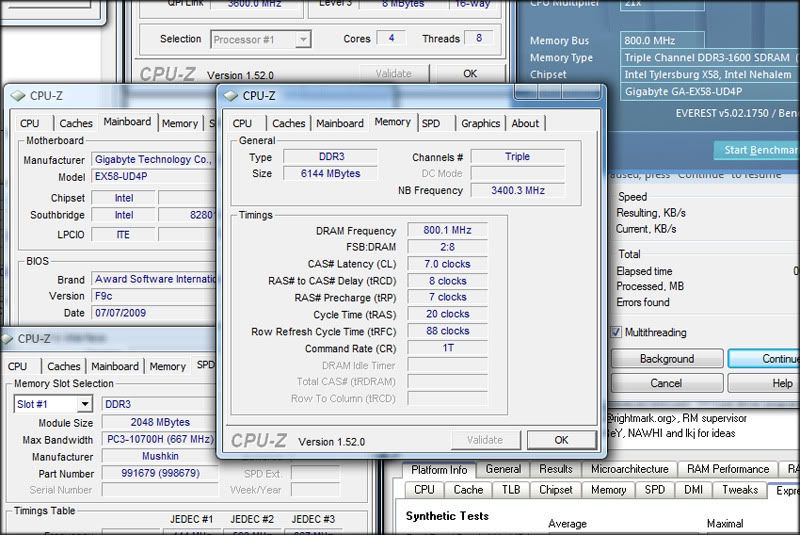The width and height of the screenshot is (800, 535).
Task: Click the Channels # value Triple
Action: click(518, 157)
